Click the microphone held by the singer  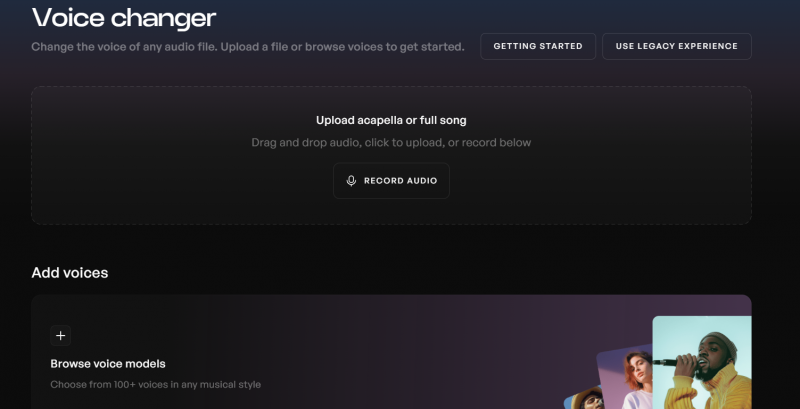(668, 361)
